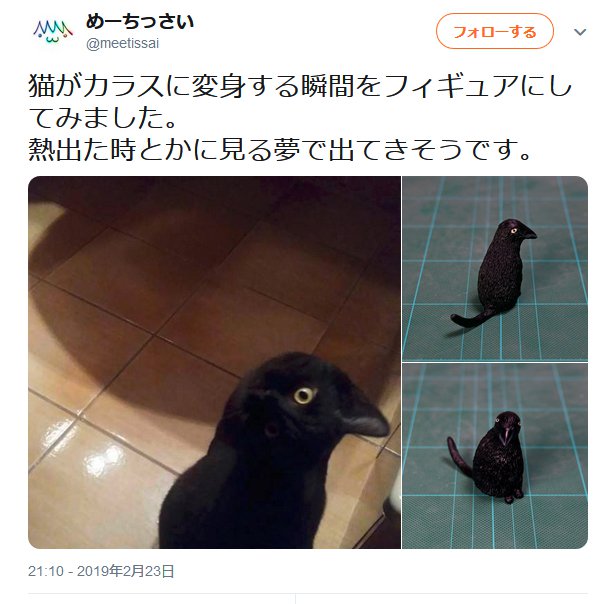Open the @meetissai handle link

click(122, 43)
